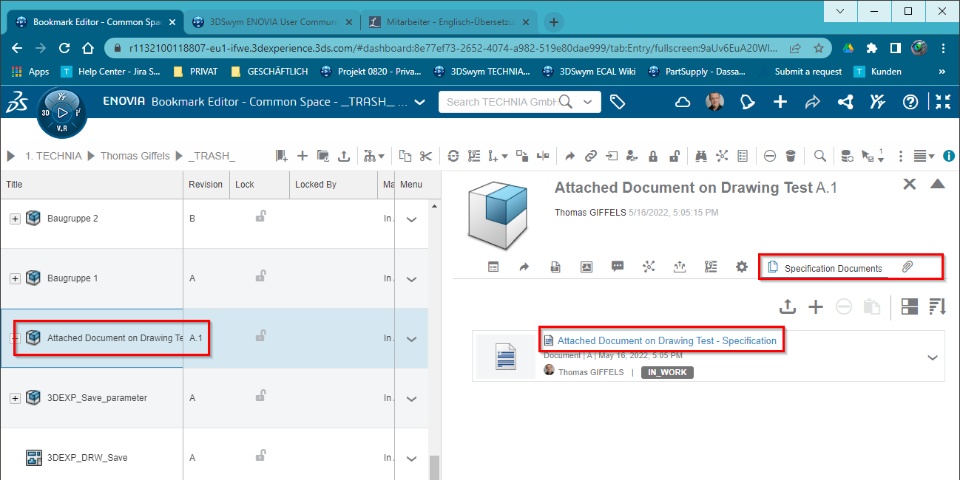Click the tag icon next to the search box
Image resolution: width=960 pixels, height=480 pixels.
tap(617, 102)
